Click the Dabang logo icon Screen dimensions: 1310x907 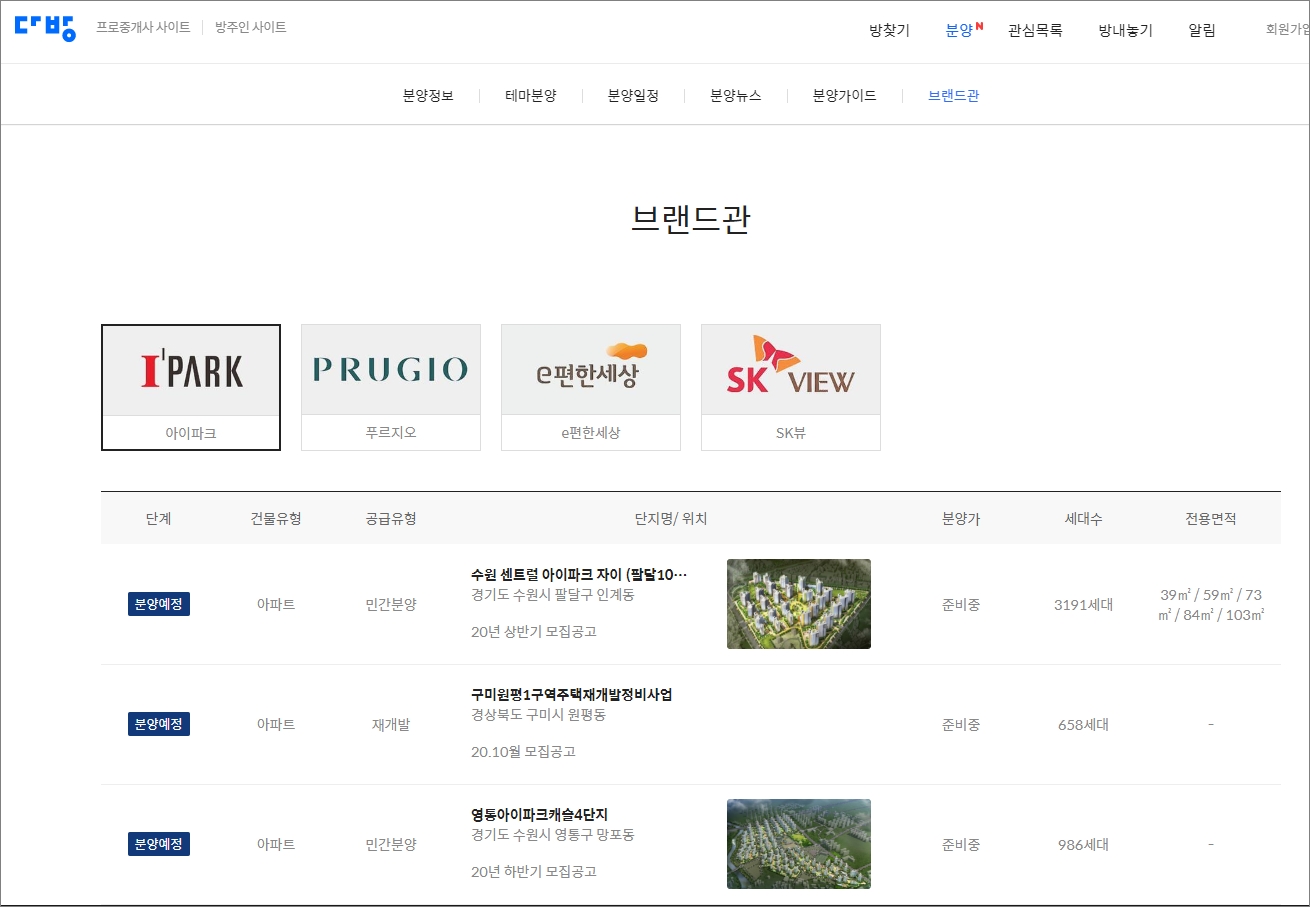[x=45, y=28]
